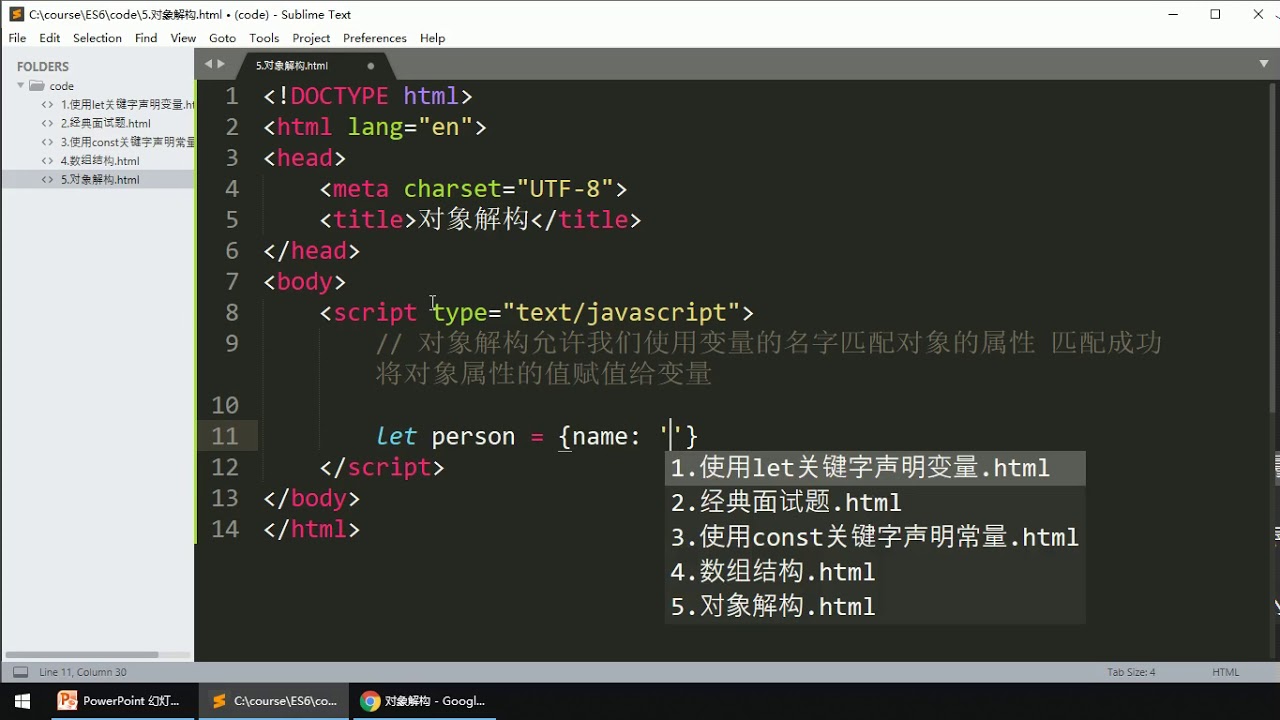The width and height of the screenshot is (1280, 720).
Task: Open Tab Size: 4 selector
Action: coord(1131,673)
